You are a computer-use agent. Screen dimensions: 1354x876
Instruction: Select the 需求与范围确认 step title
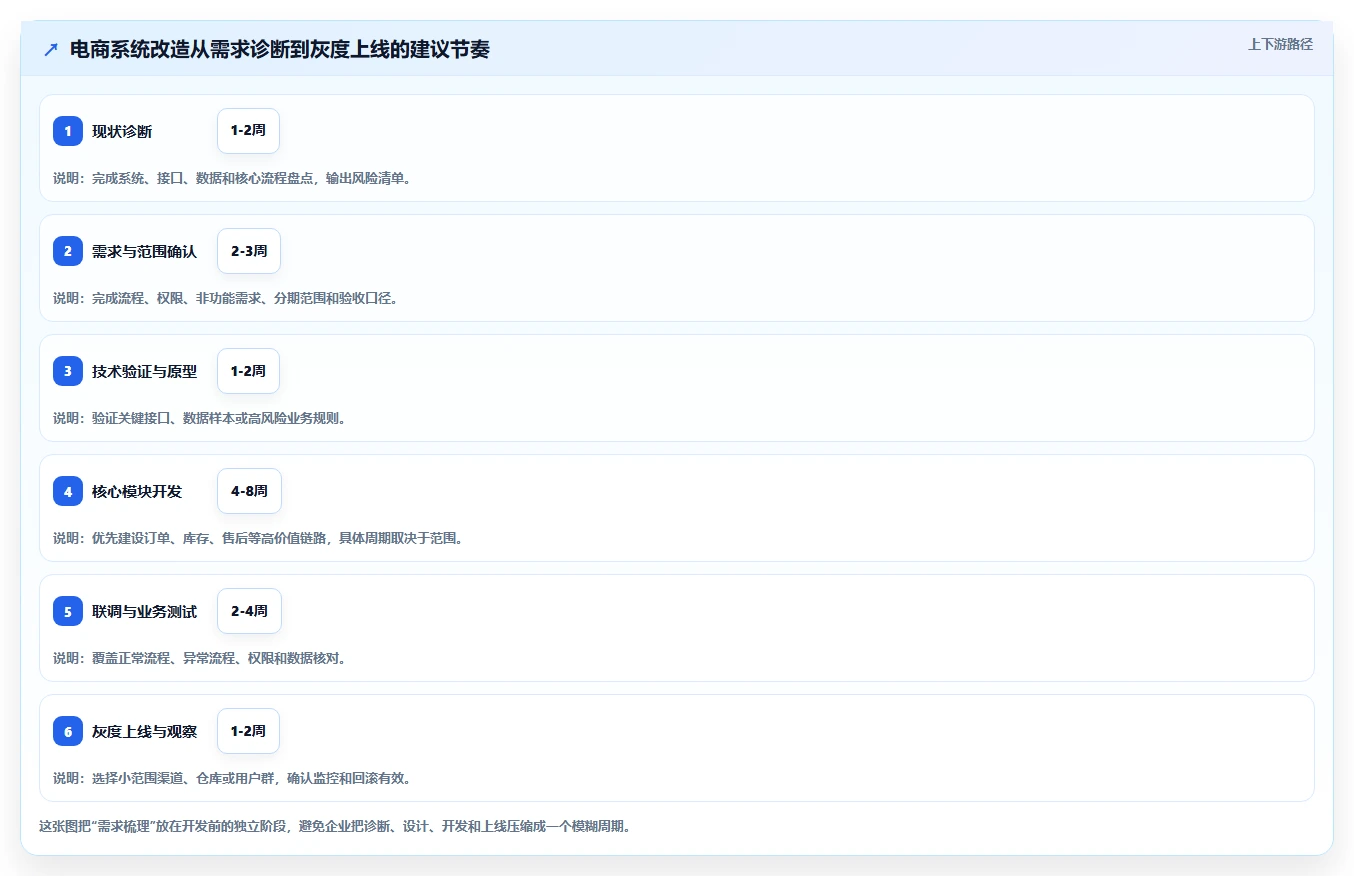click(144, 251)
